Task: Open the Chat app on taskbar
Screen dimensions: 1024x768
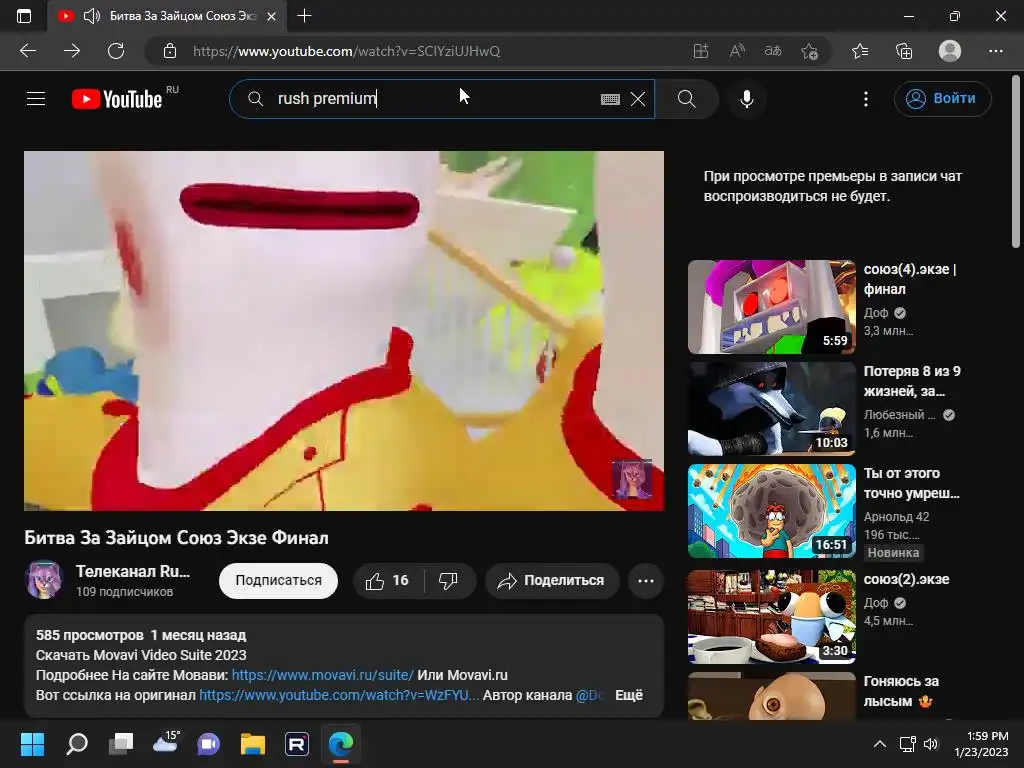Action: pos(208,744)
